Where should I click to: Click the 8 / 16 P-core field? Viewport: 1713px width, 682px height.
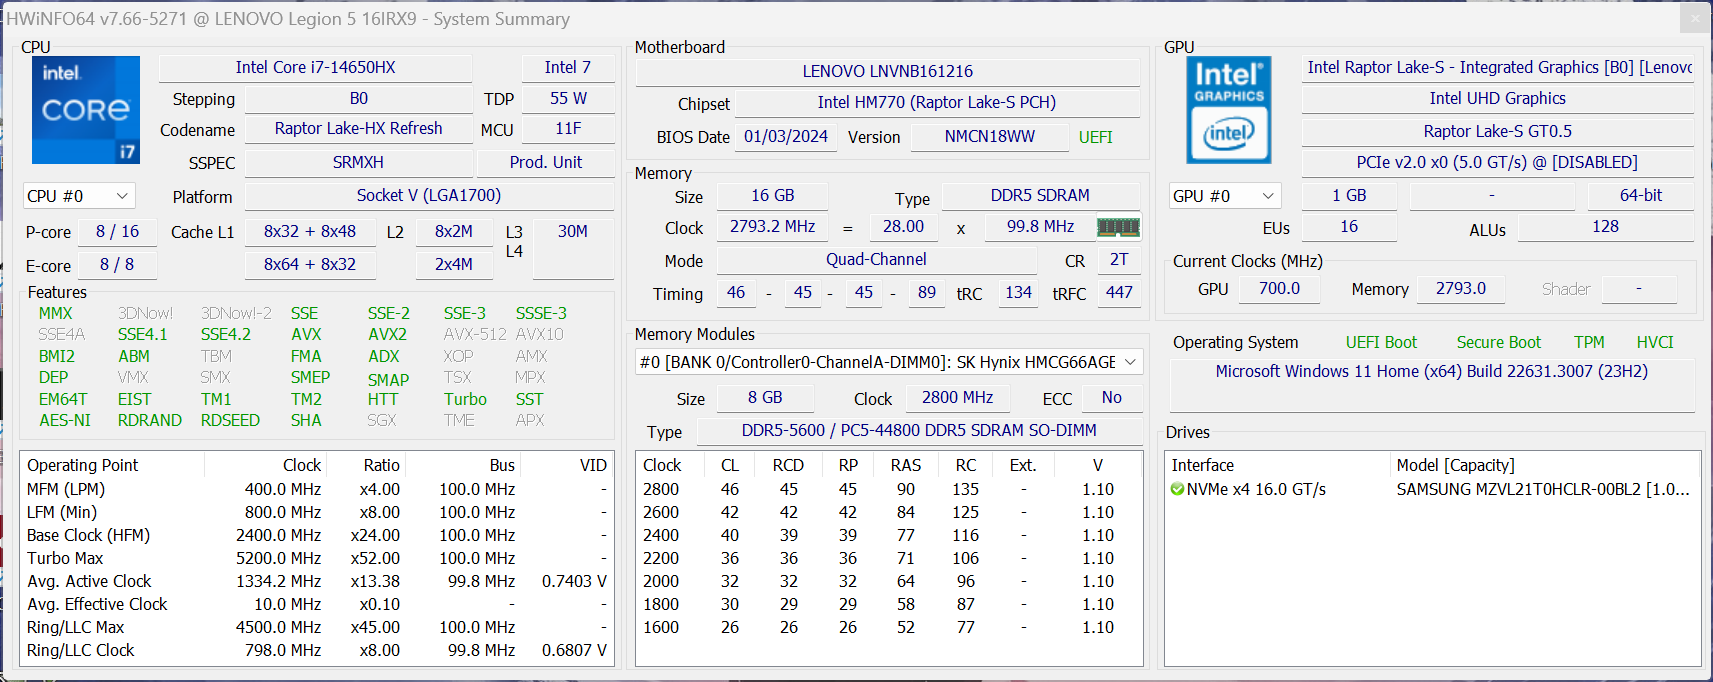[117, 232]
